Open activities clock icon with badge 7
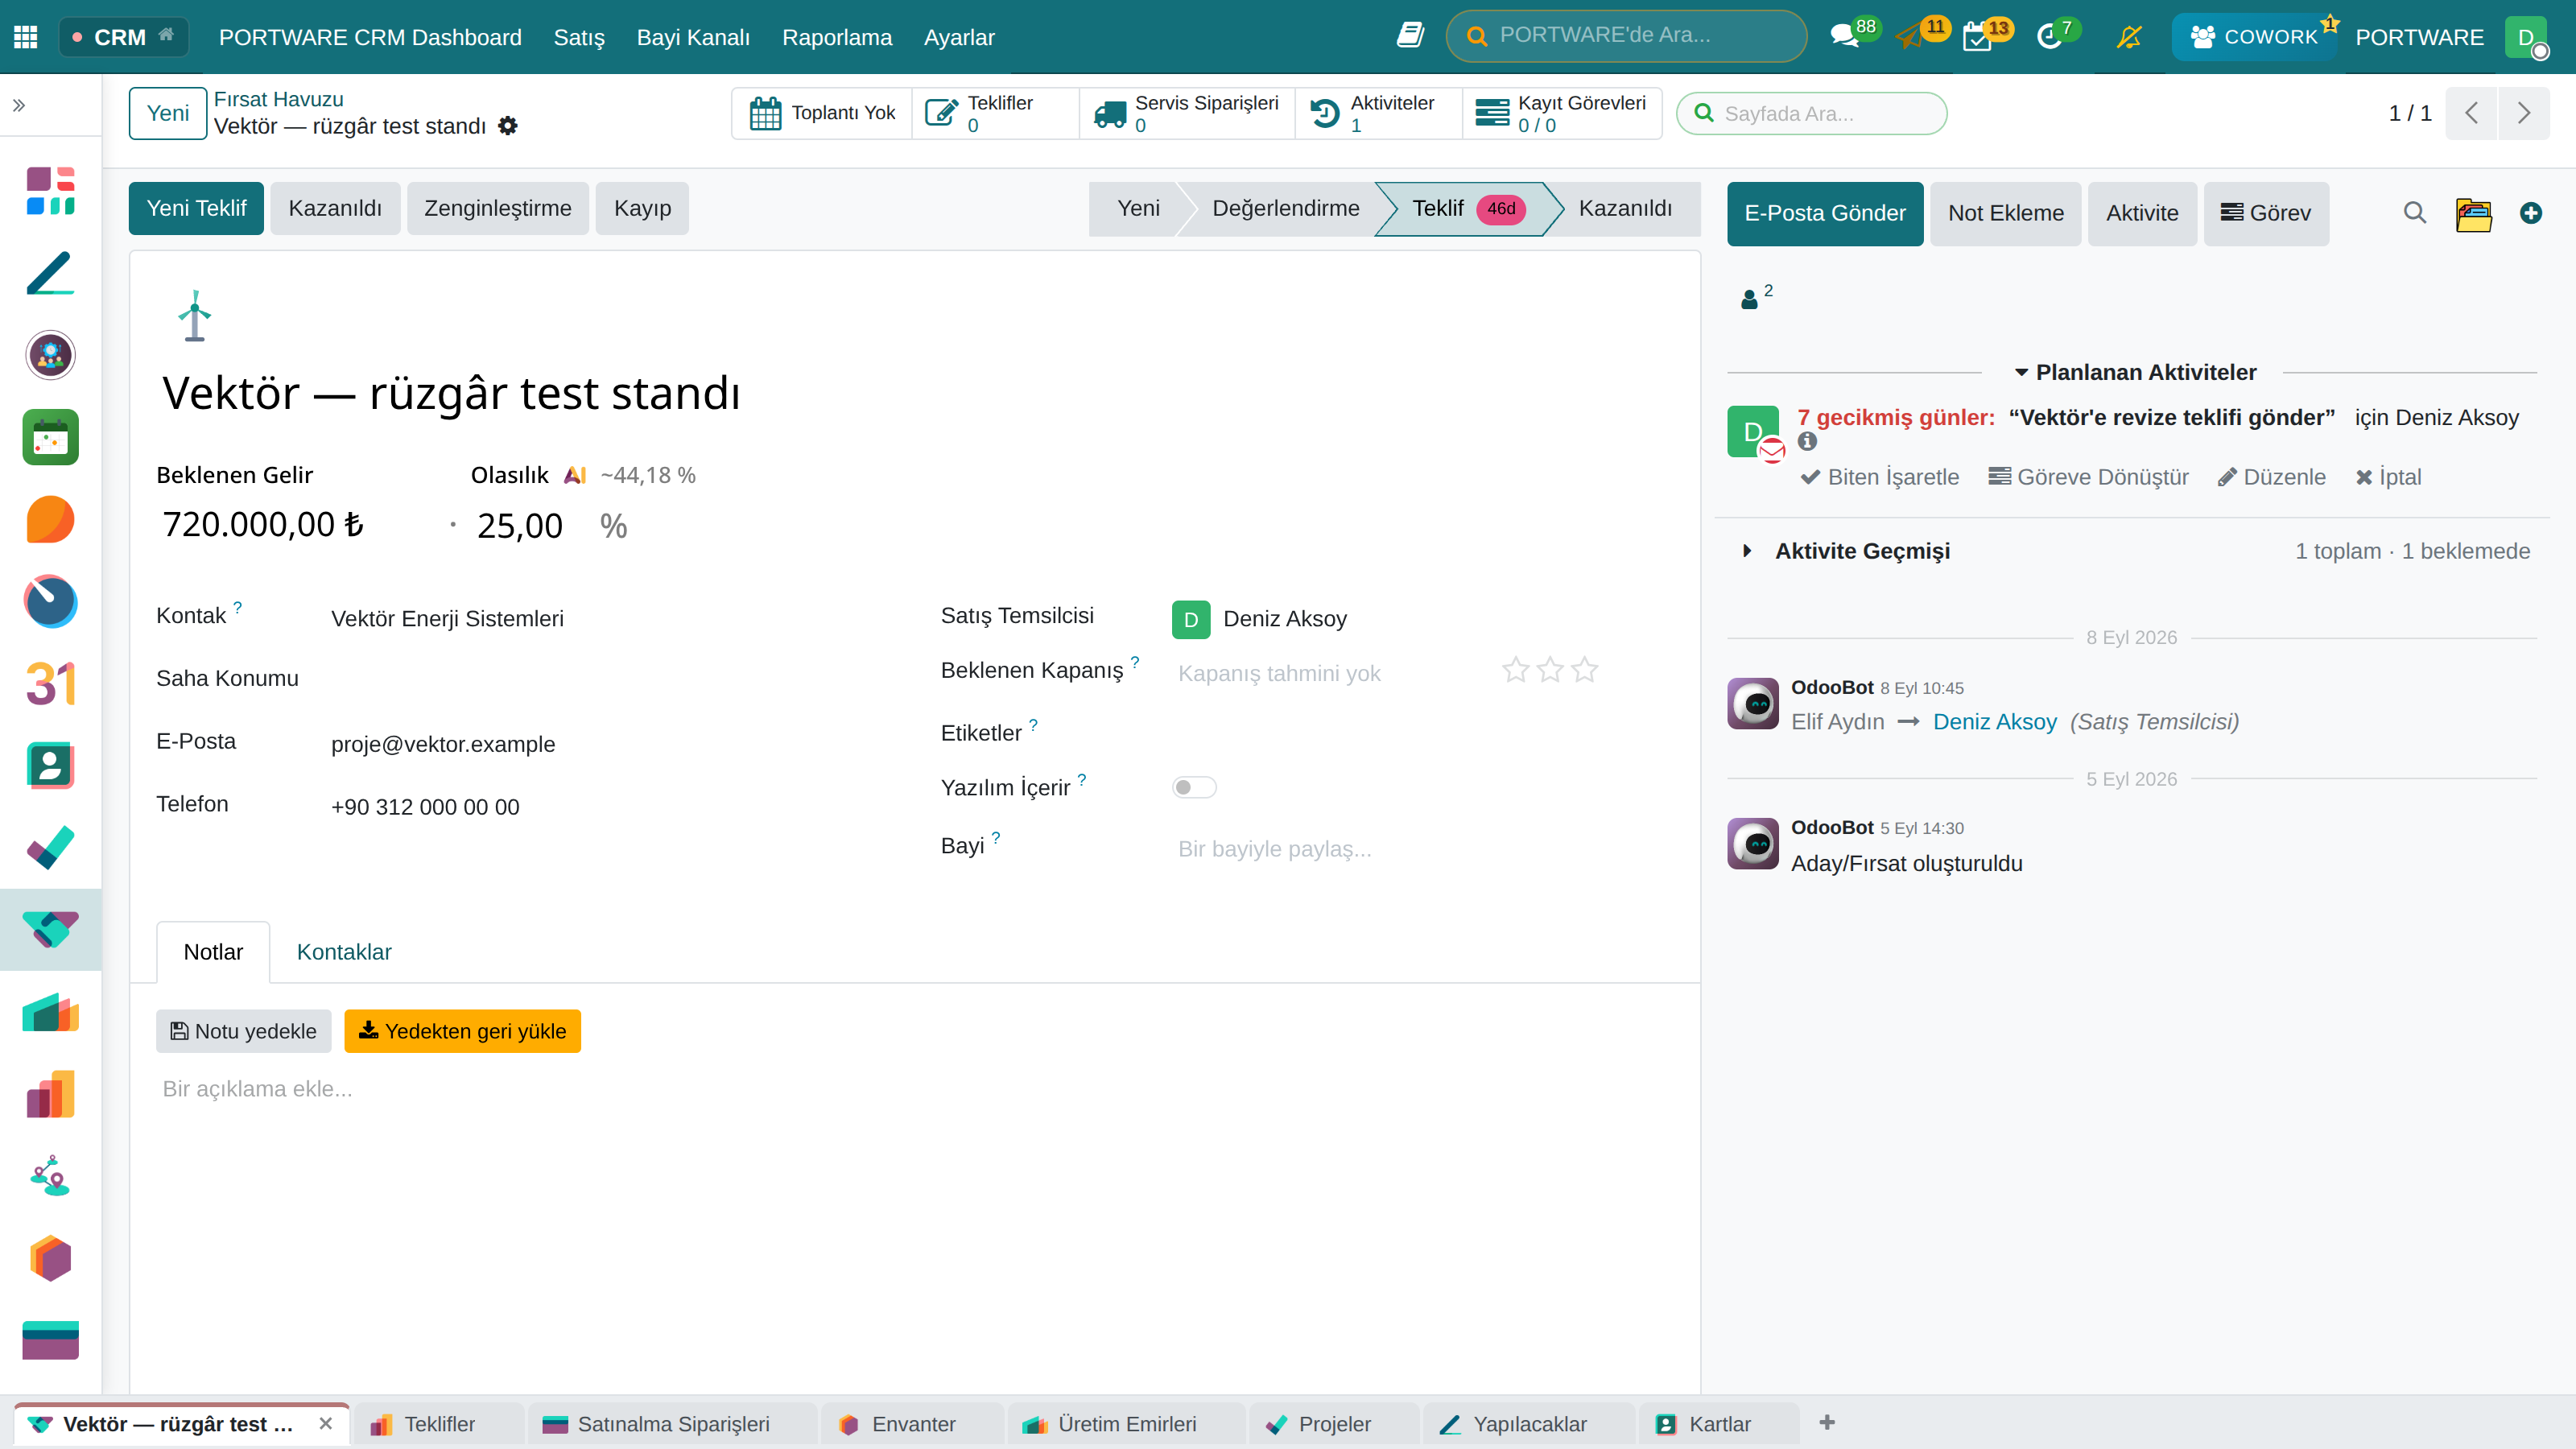The width and height of the screenshot is (2576, 1449). tap(2050, 37)
